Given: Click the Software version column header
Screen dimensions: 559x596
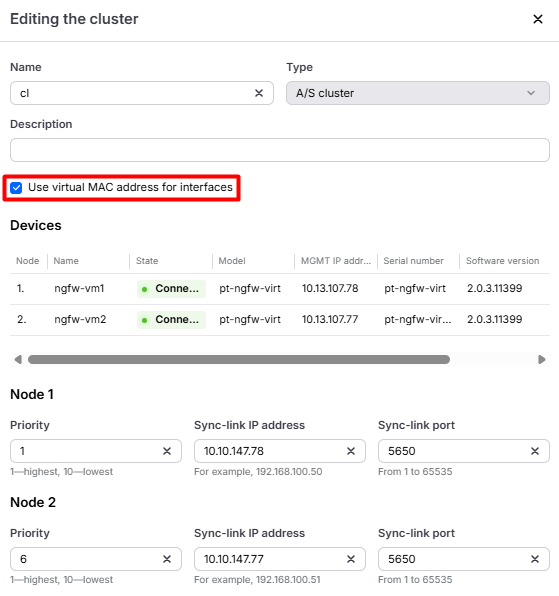Looking at the screenshot, I should (502, 261).
